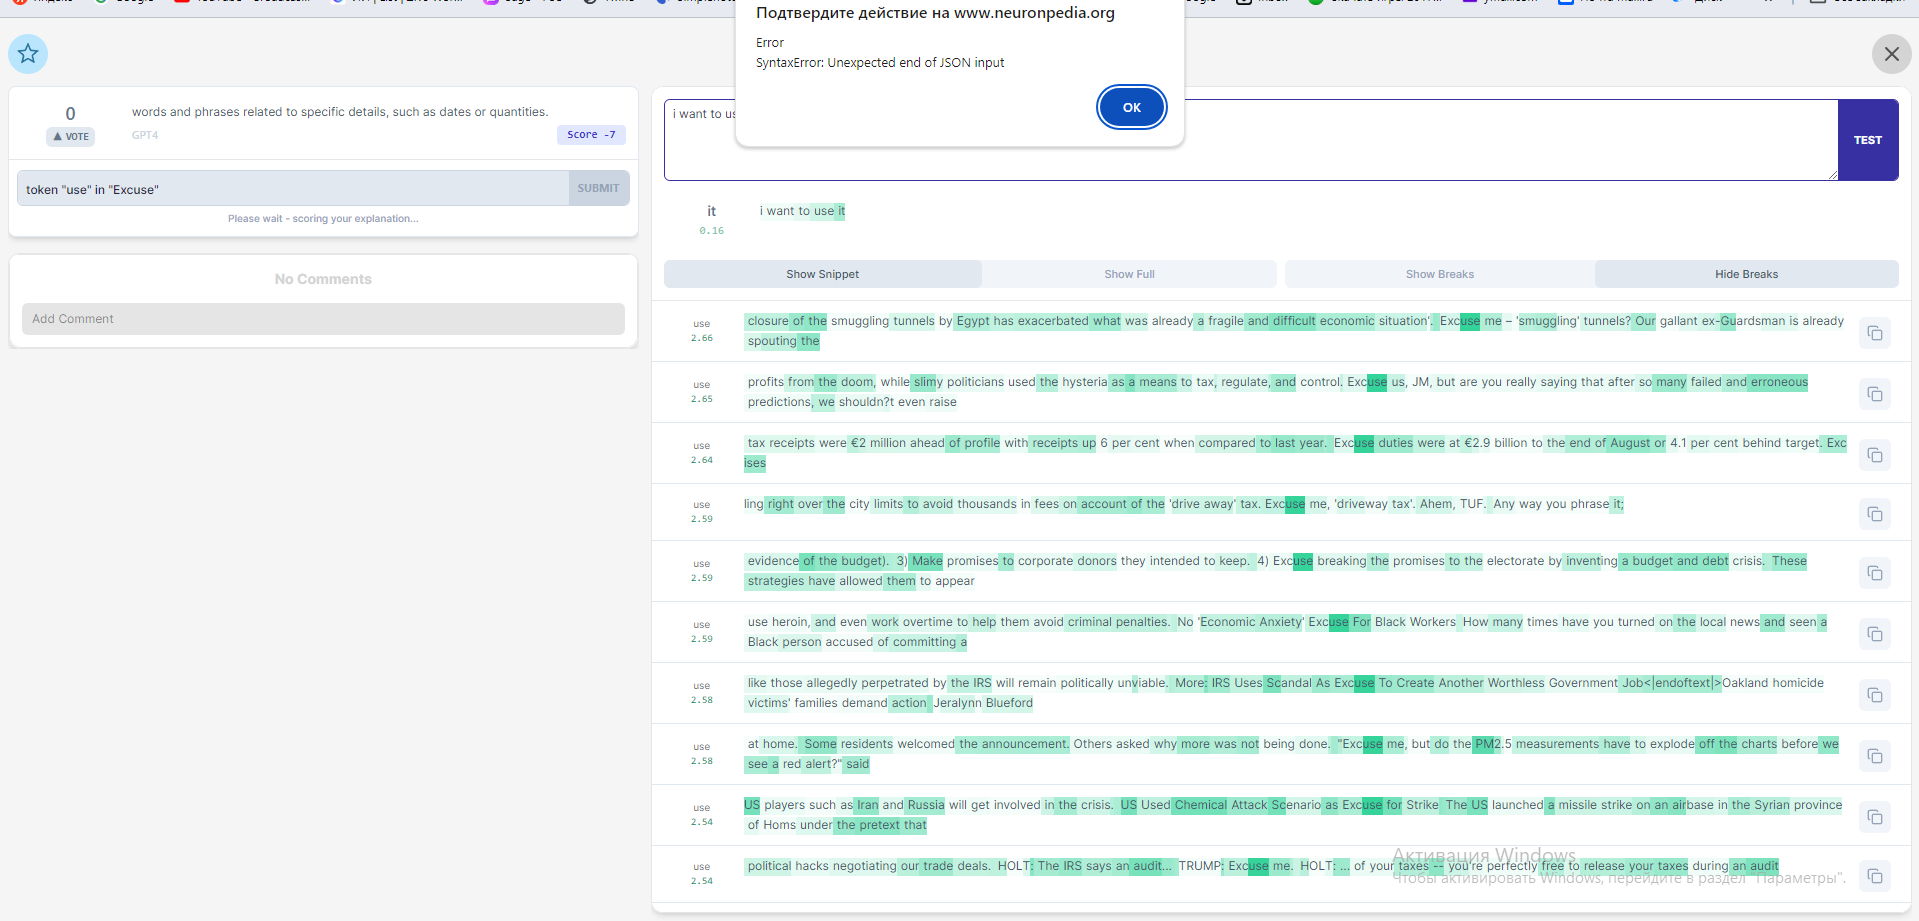Click the 2.66 activation value
This screenshot has width=1919, height=921.
coord(702,338)
